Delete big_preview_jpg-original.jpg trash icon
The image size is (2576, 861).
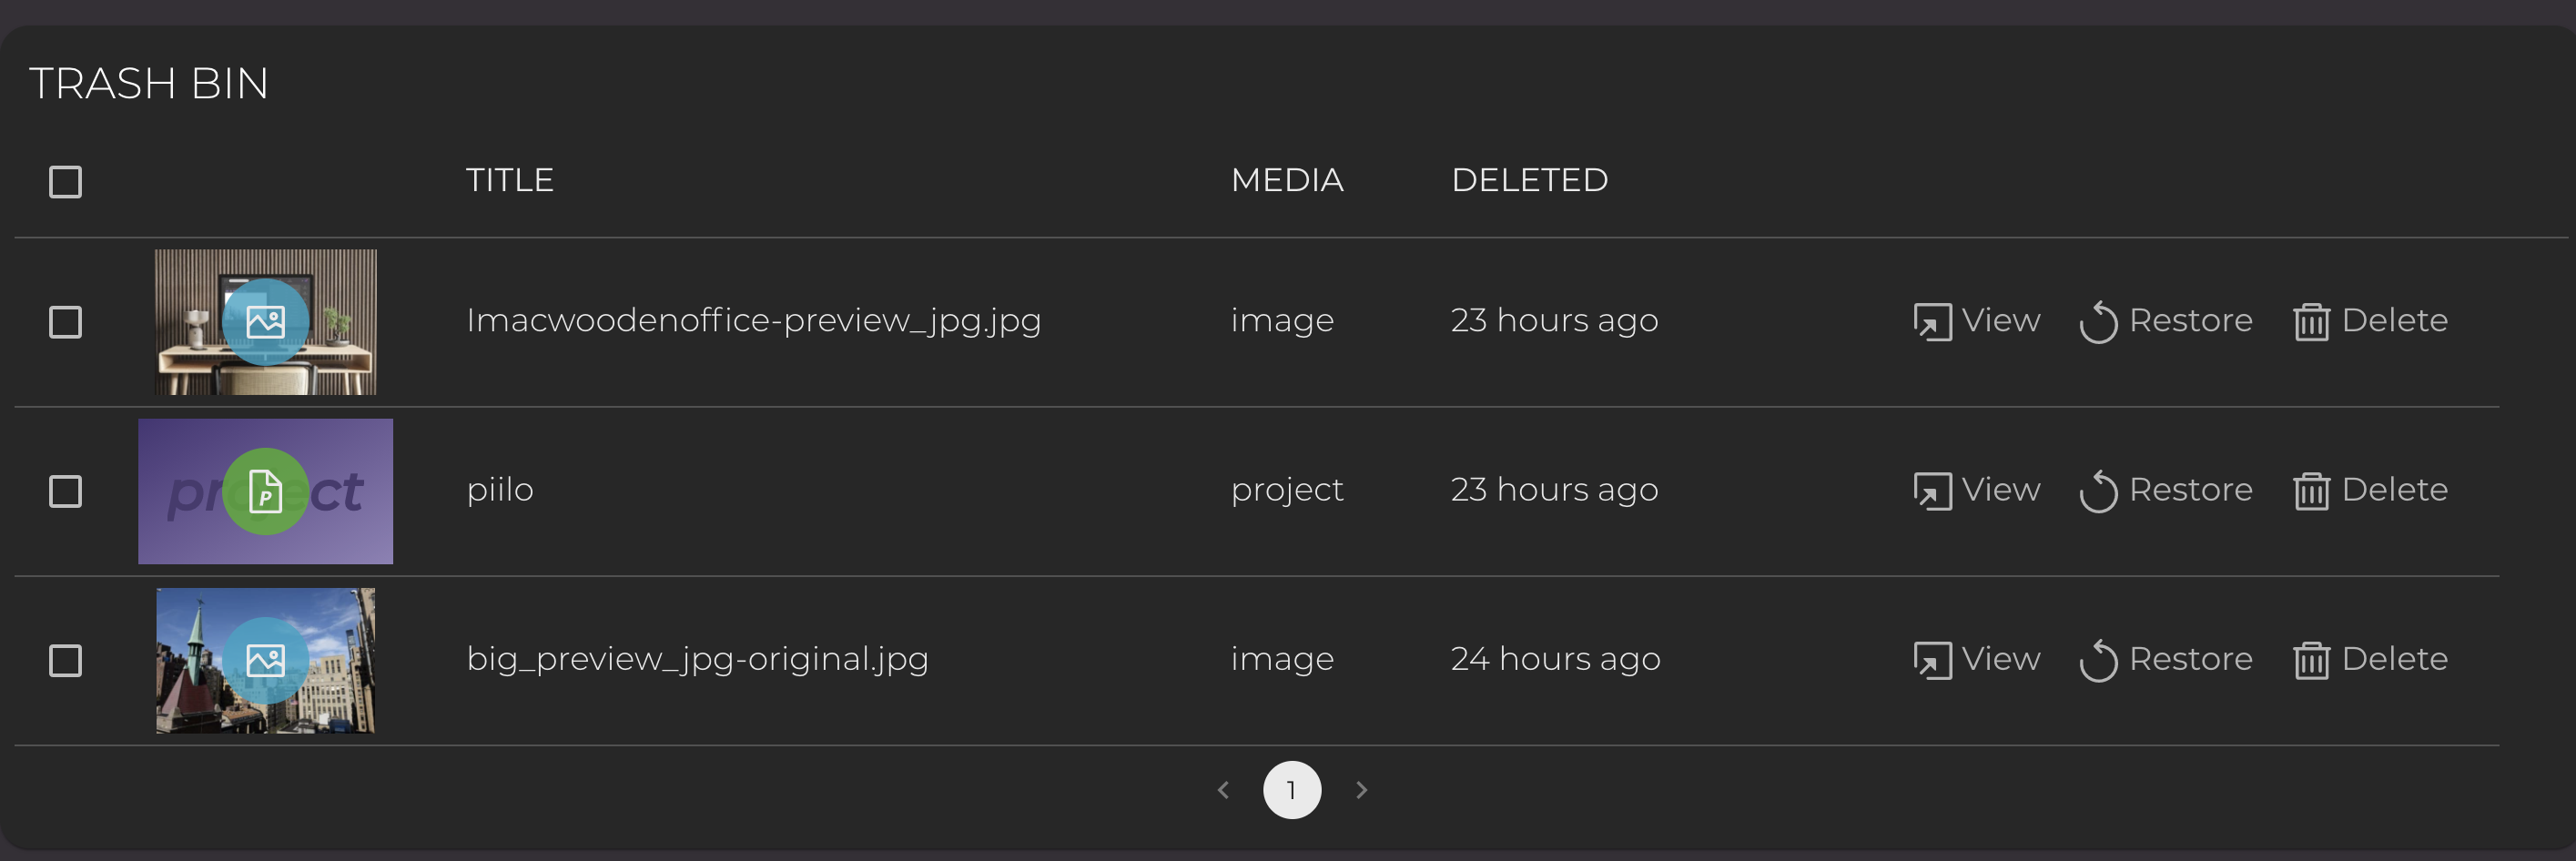pyautogui.click(x=2311, y=660)
